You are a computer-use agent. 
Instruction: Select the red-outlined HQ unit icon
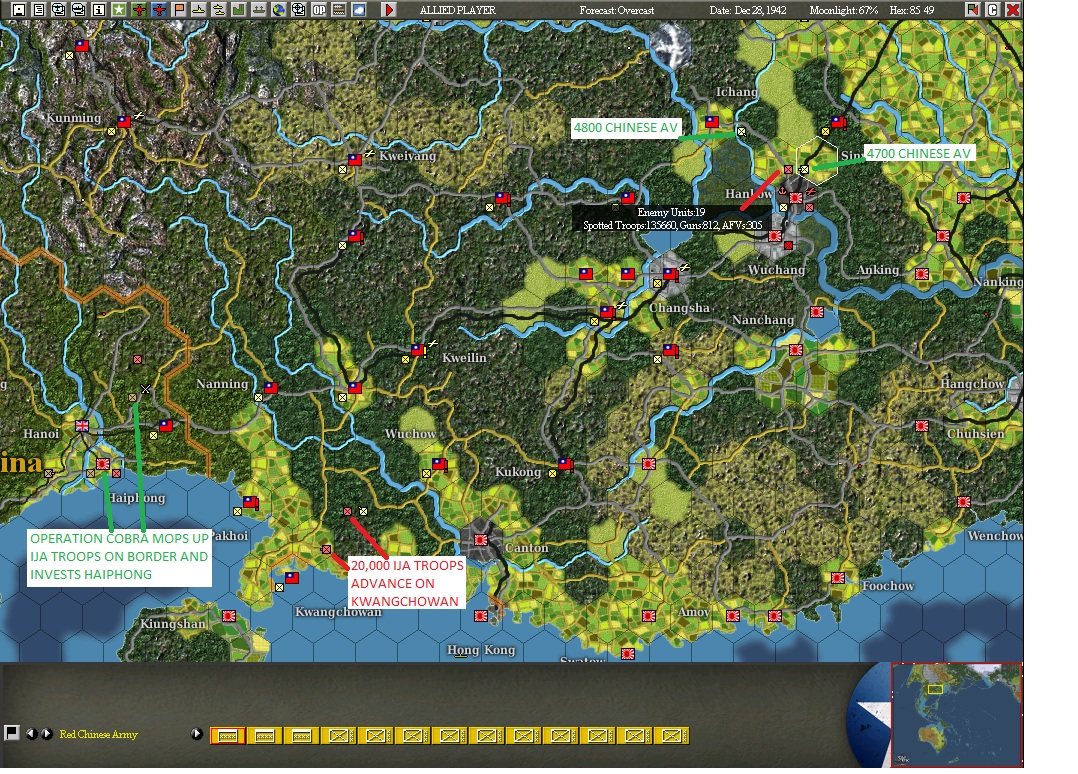[228, 736]
